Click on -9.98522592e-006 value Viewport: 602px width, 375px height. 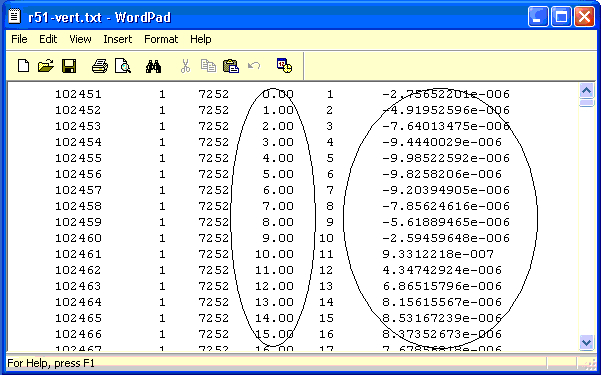click(446, 158)
